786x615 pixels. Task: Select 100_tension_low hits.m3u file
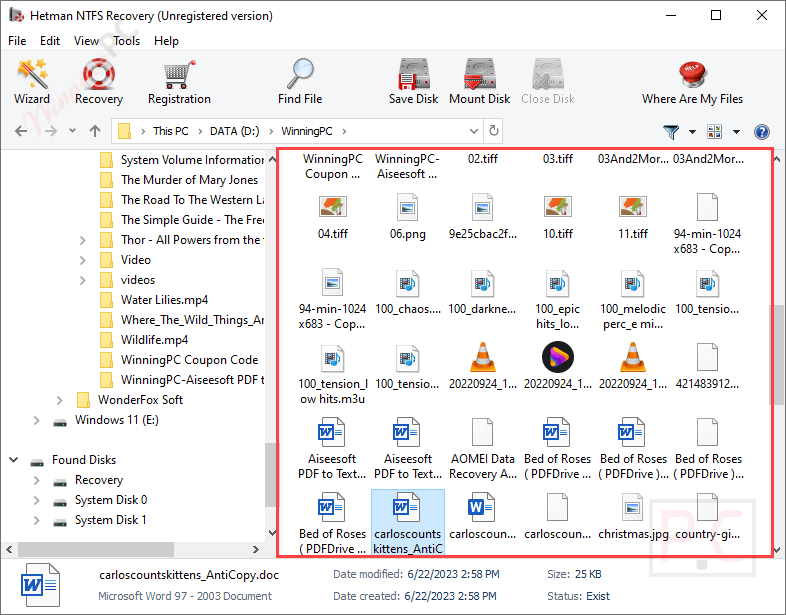[333, 374]
